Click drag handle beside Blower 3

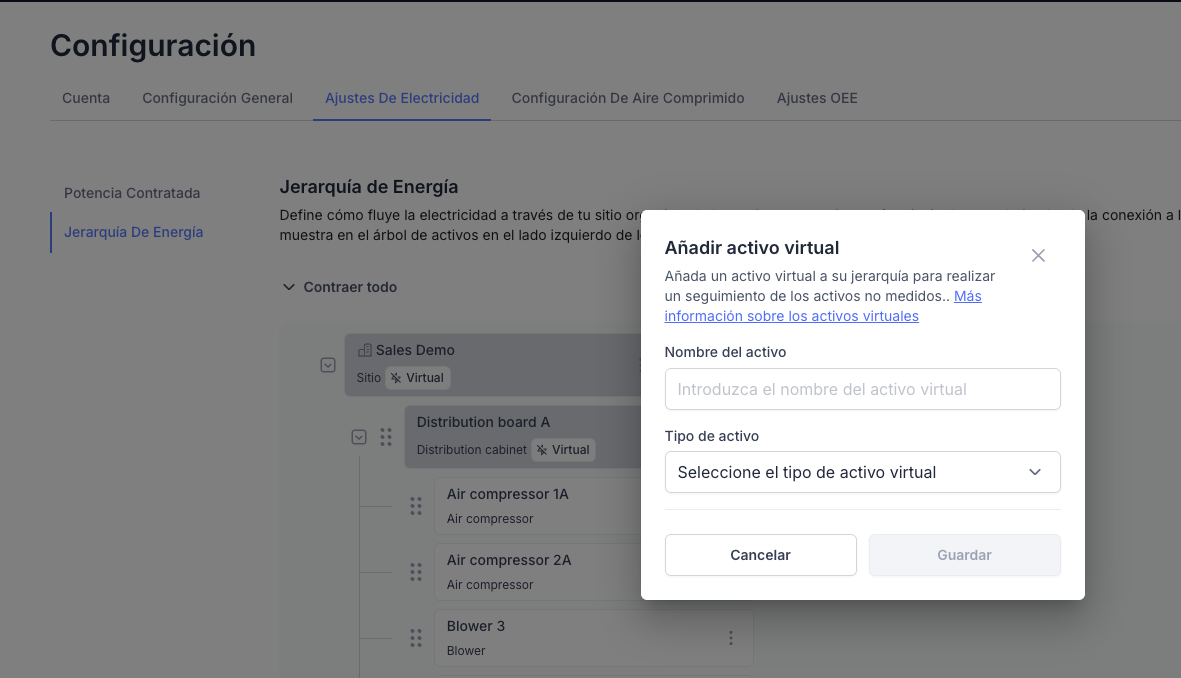(x=416, y=638)
